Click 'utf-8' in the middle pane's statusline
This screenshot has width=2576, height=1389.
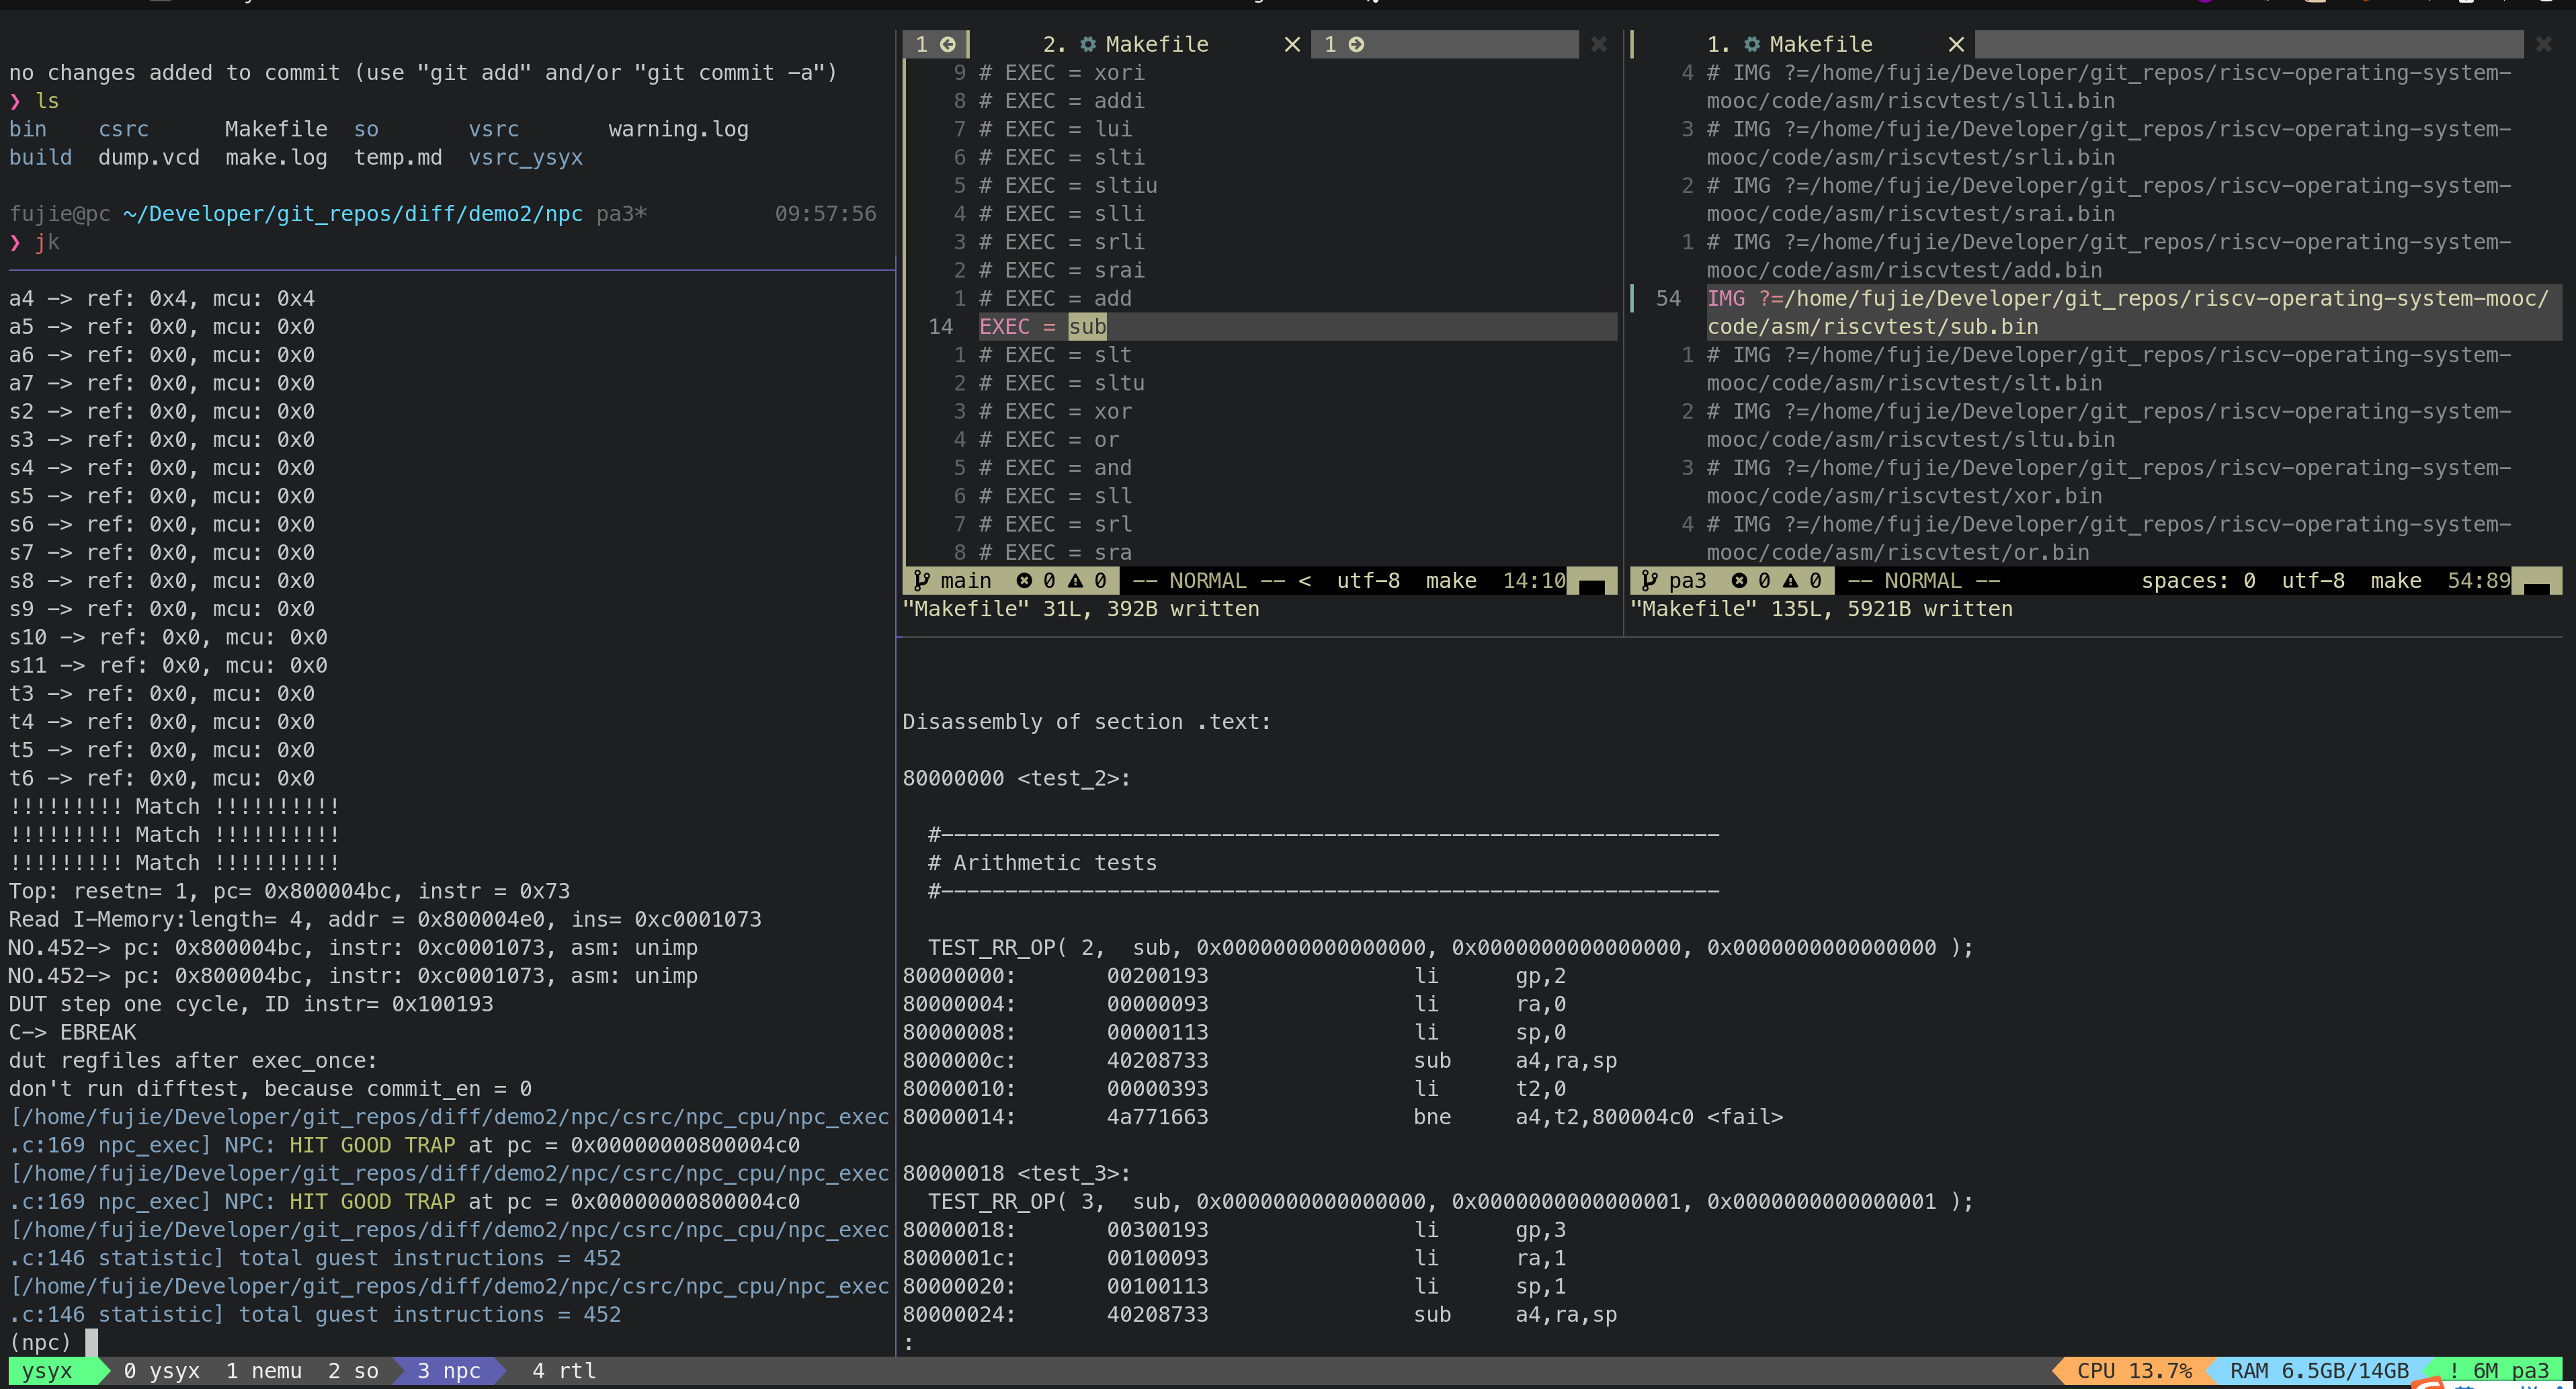coord(1368,580)
